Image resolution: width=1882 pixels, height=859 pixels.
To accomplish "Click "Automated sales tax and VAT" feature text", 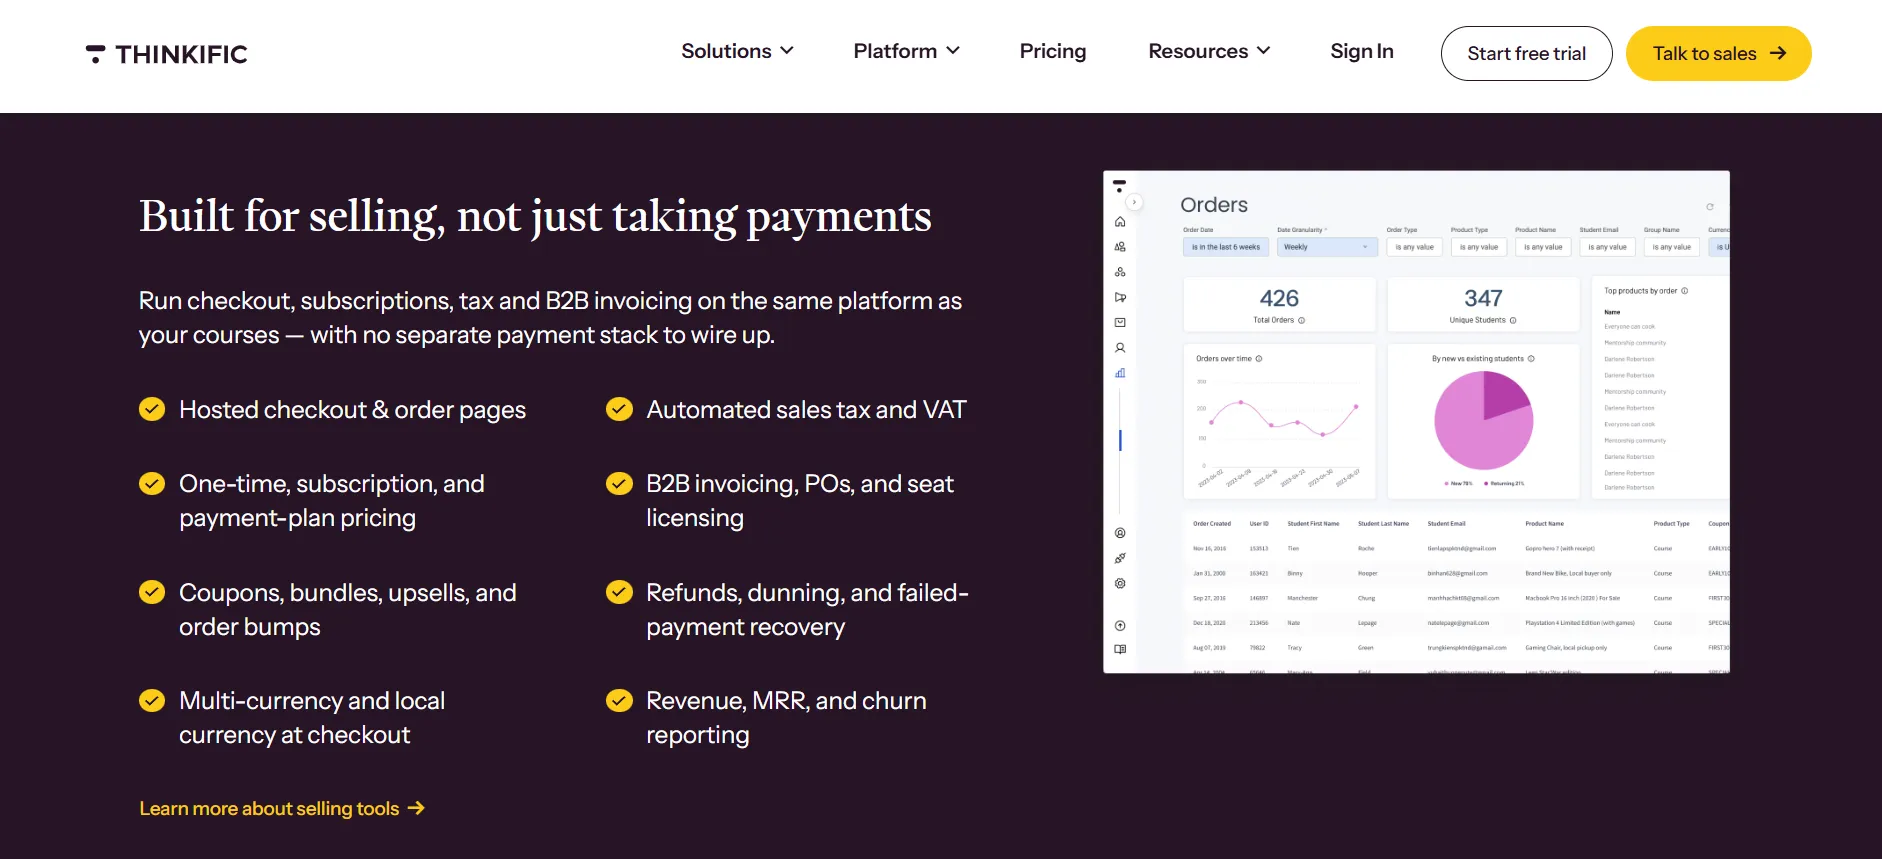I will pyautogui.click(x=806, y=410).
